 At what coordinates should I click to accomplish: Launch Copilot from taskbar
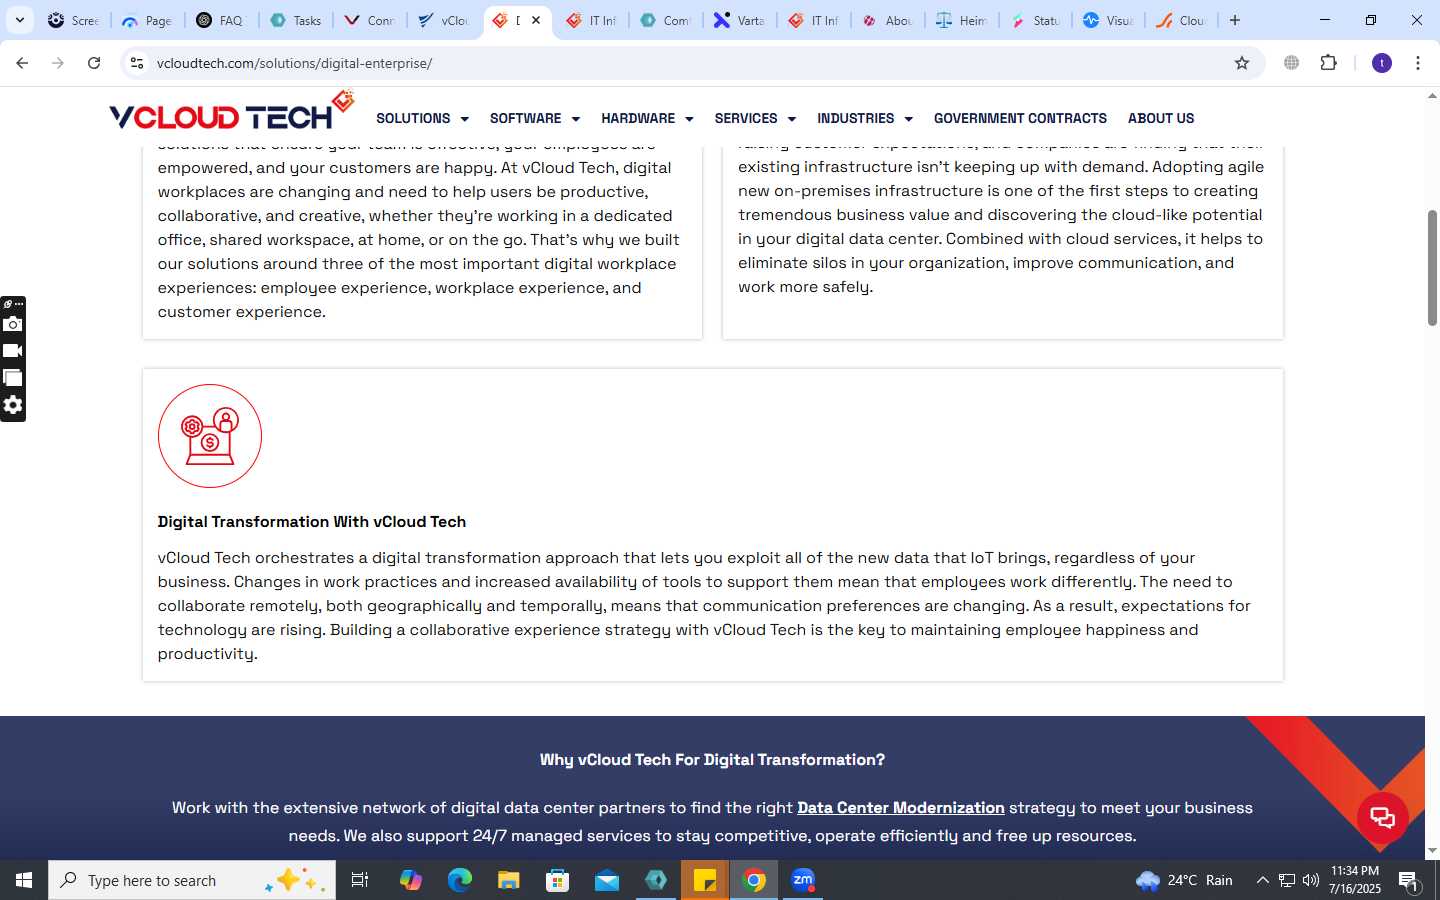point(411,880)
